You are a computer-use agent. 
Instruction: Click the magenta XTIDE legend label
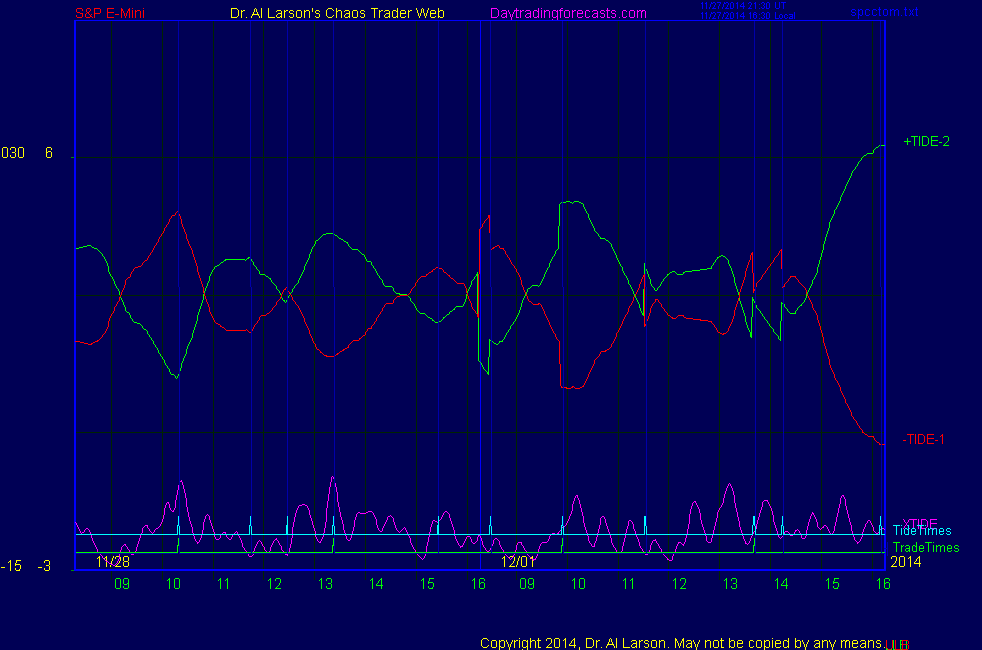pos(919,523)
